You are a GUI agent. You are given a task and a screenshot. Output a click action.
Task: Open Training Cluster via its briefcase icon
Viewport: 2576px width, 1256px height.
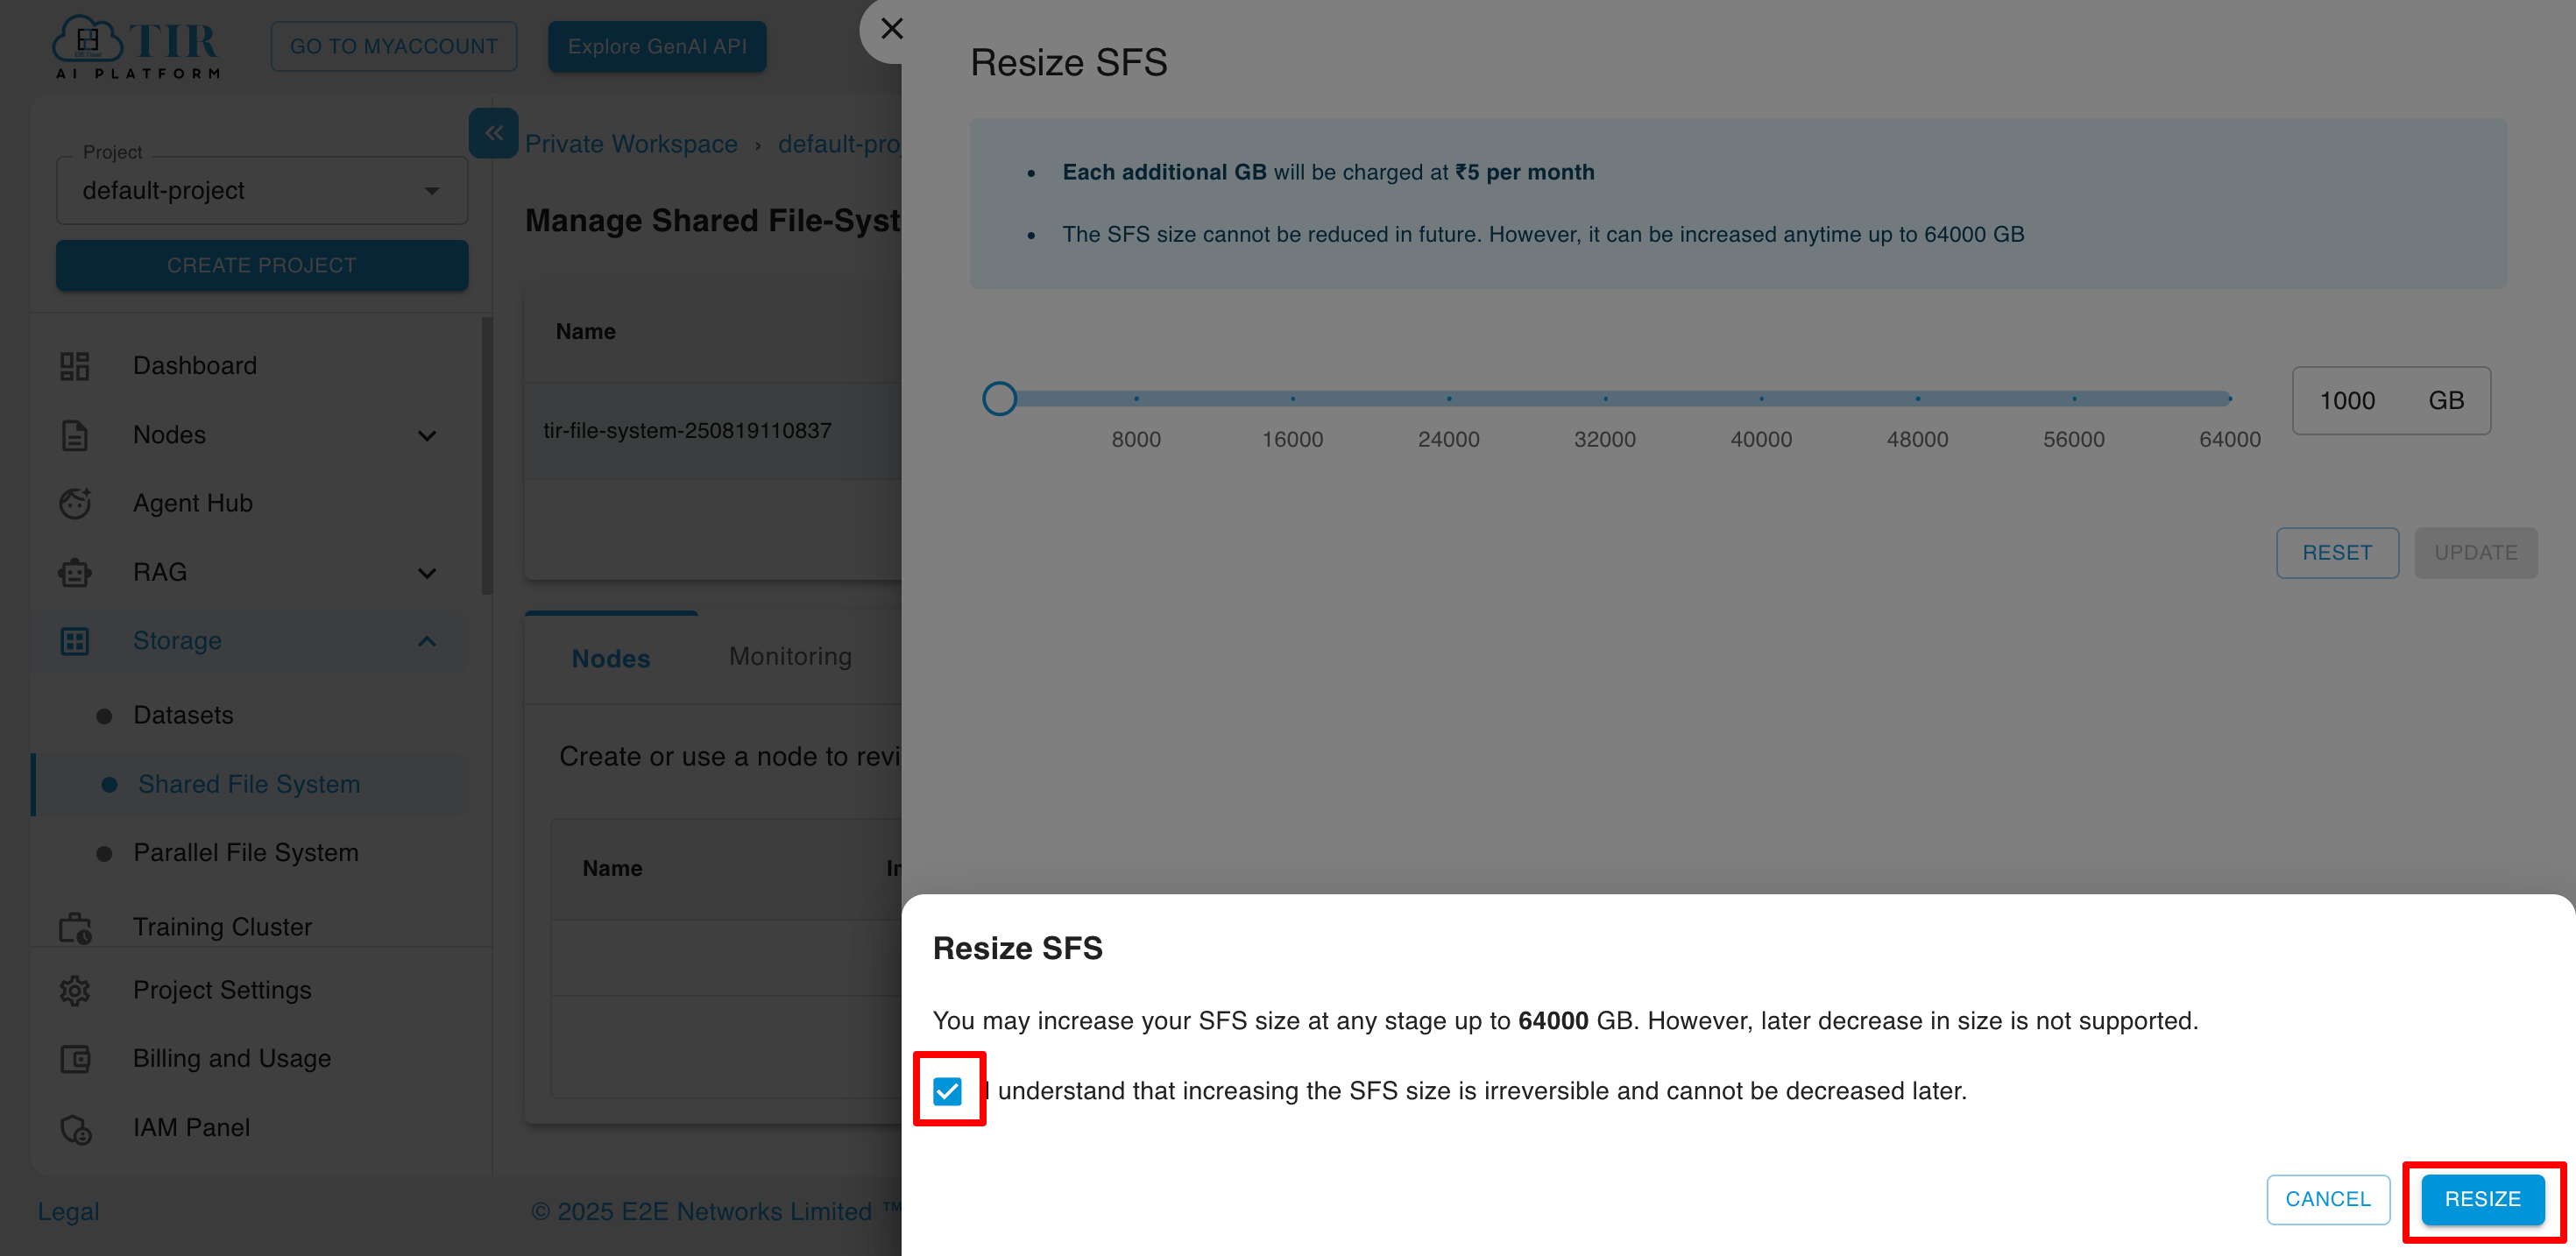(x=74, y=927)
